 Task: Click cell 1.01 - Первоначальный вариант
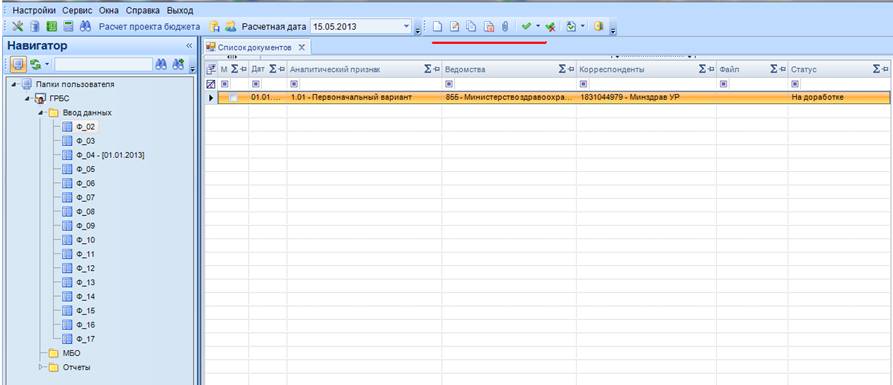coord(364,98)
